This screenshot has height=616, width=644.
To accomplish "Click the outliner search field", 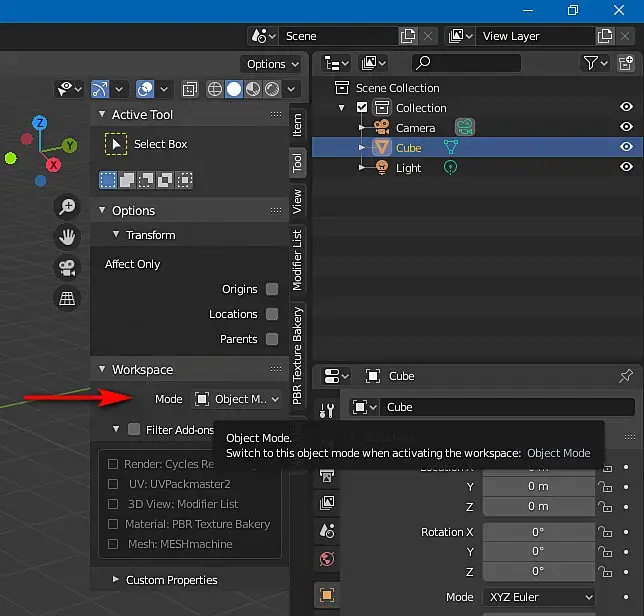I will [466, 63].
